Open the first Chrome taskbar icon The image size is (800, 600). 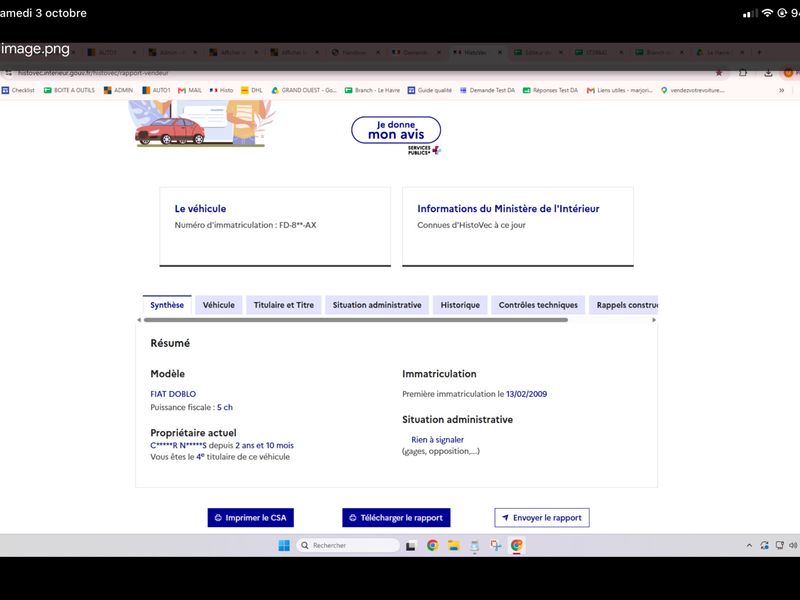(x=433, y=545)
